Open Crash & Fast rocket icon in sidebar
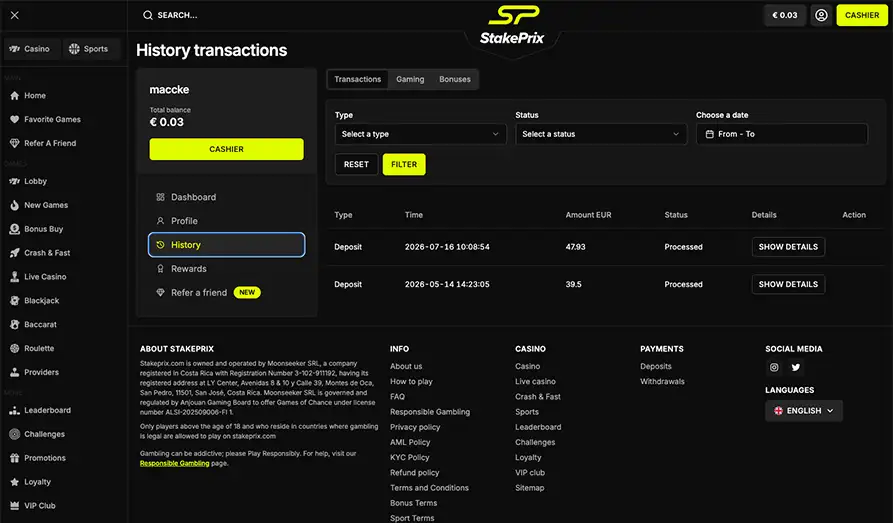The image size is (893, 523). click(x=15, y=253)
